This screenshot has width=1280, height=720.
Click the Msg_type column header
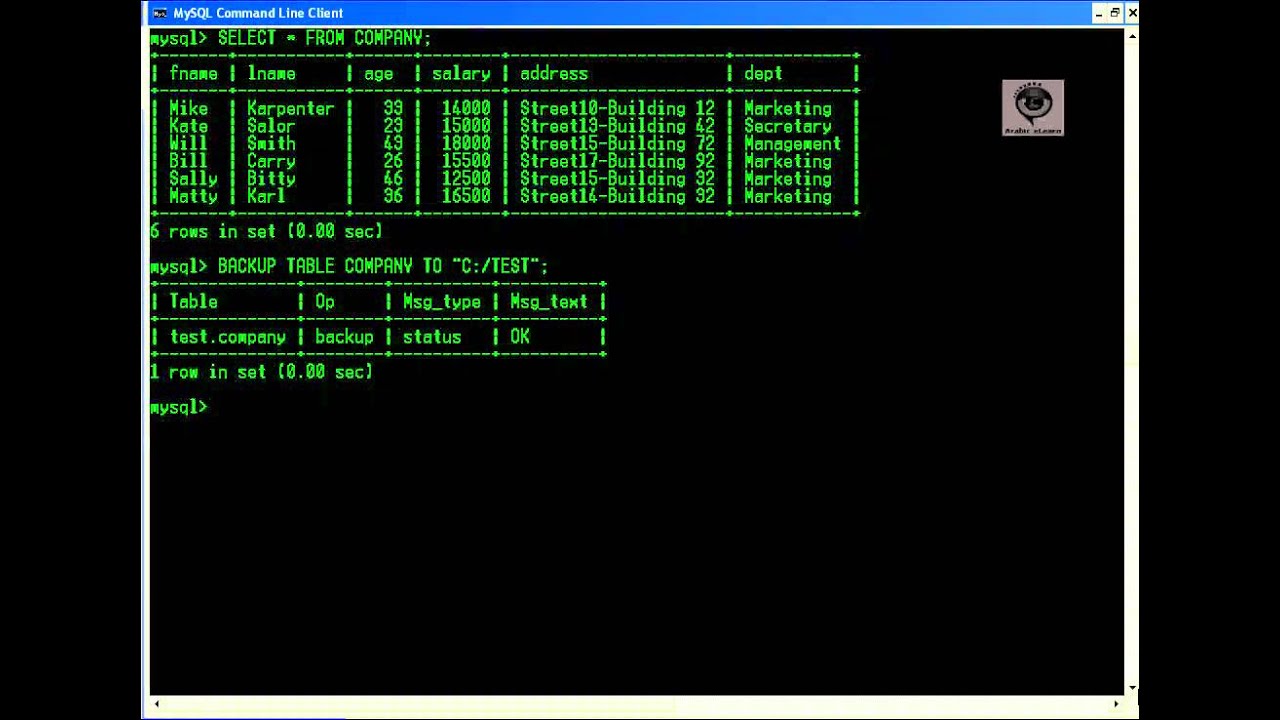(x=442, y=301)
